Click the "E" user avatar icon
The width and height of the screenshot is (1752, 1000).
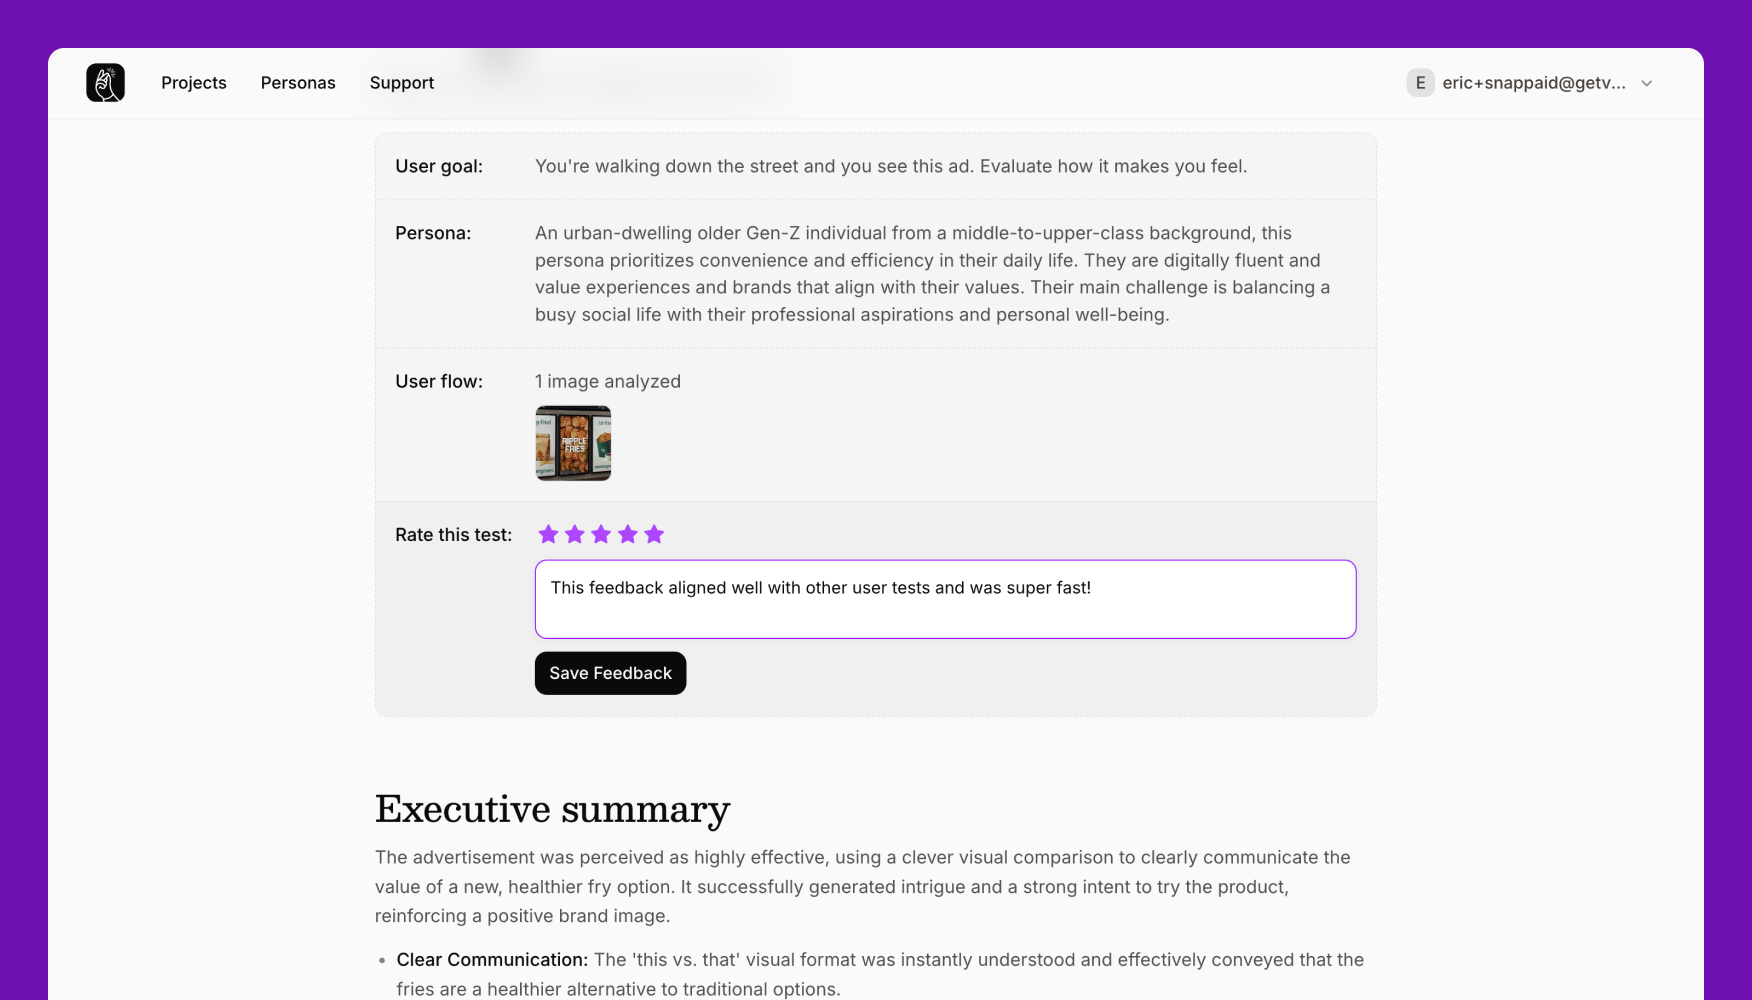(x=1420, y=82)
